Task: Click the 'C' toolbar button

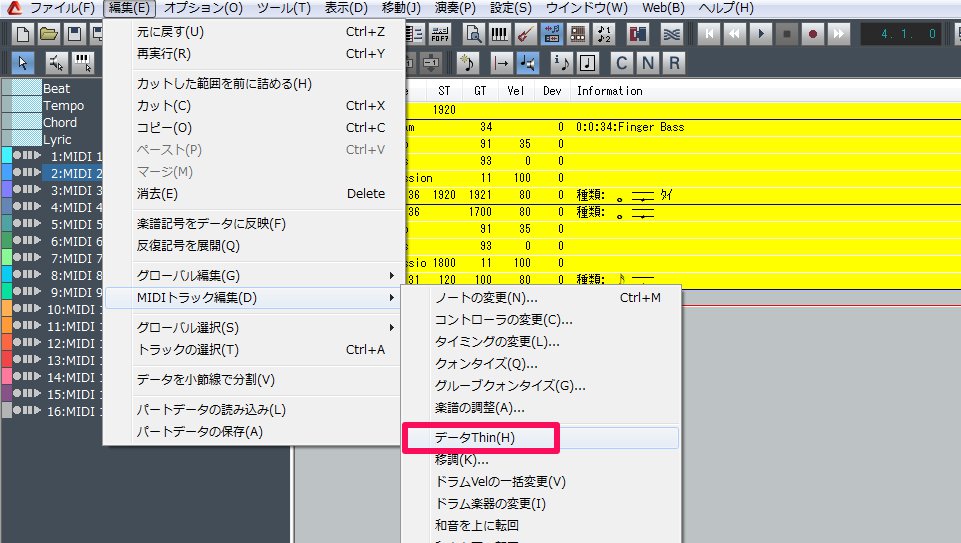Action: click(x=623, y=63)
